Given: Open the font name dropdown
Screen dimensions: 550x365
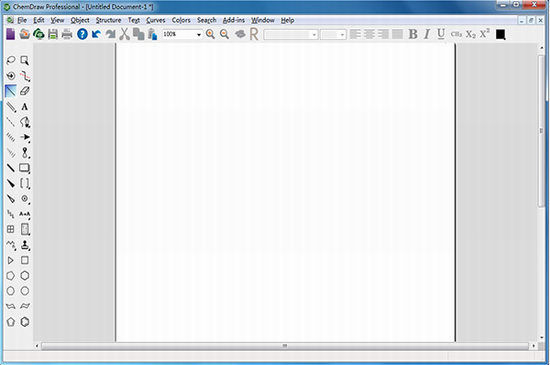Looking at the screenshot, I should point(314,34).
